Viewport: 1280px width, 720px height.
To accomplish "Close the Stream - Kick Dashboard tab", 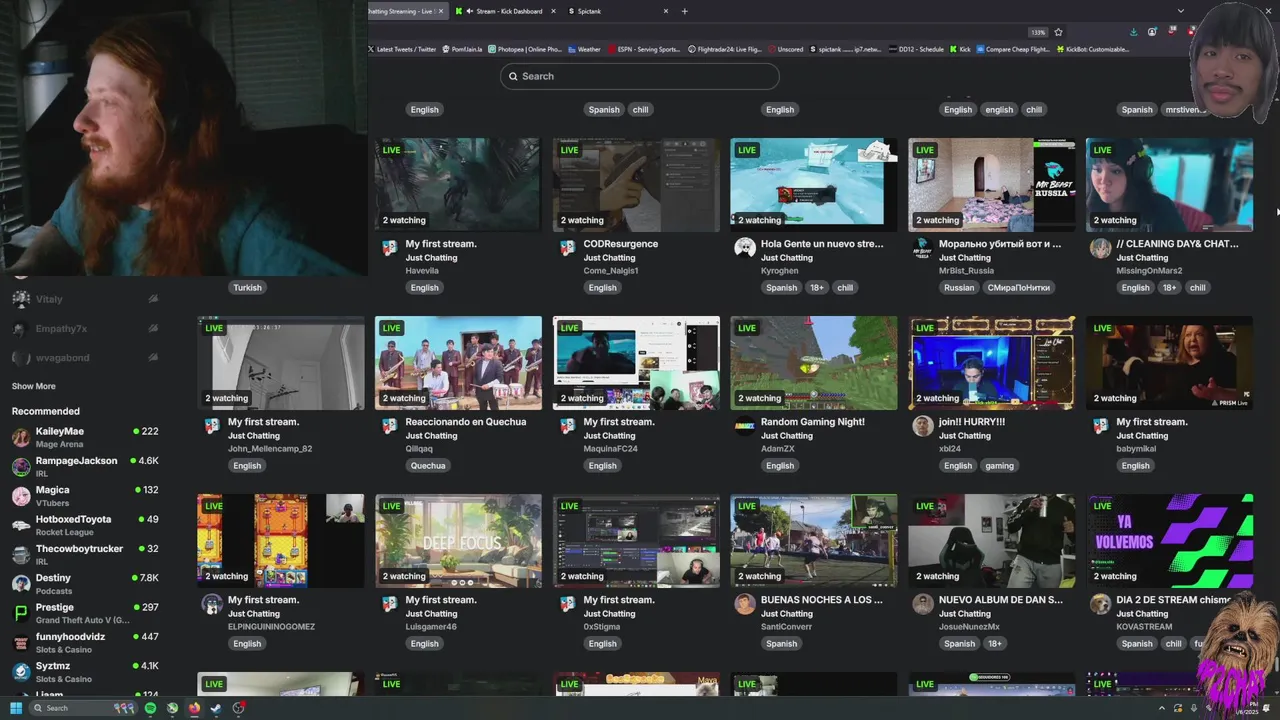I will pyautogui.click(x=552, y=11).
